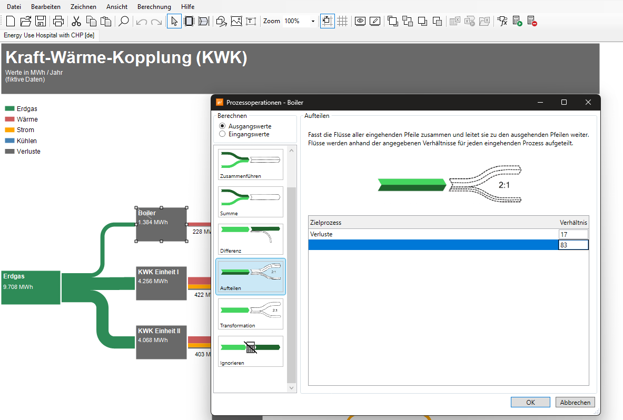The width and height of the screenshot is (623, 420).
Task: Print the diagram using the printer icon
Action: pyautogui.click(x=58, y=21)
